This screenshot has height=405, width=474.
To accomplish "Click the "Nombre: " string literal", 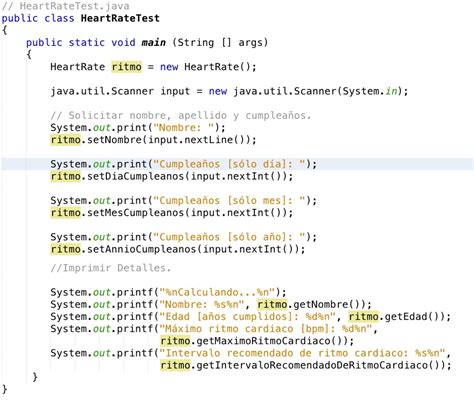I will (184, 128).
